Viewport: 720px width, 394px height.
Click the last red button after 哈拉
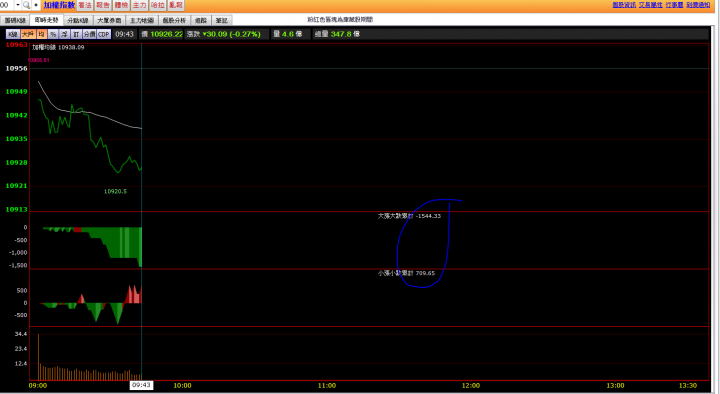click(x=175, y=5)
